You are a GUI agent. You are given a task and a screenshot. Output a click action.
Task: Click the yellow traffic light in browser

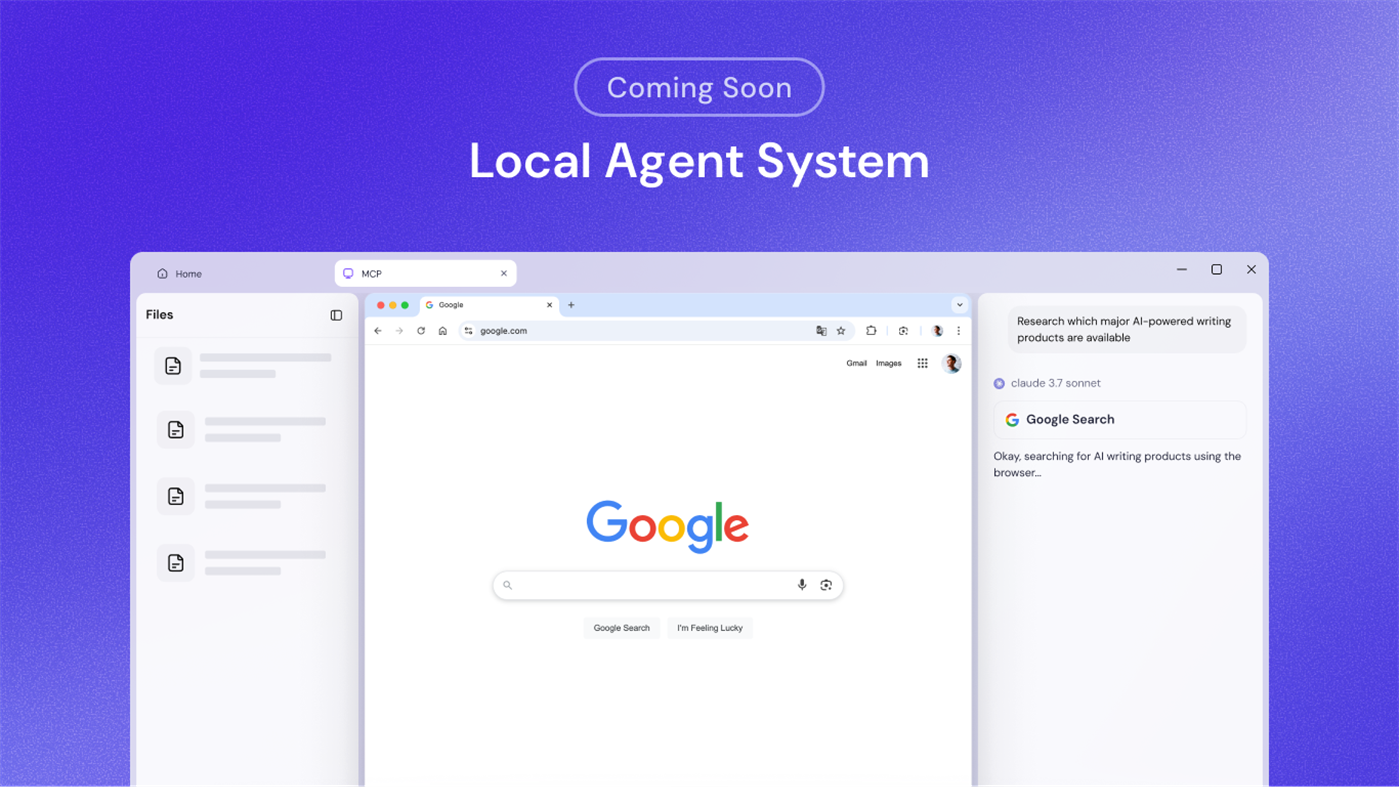(x=393, y=305)
